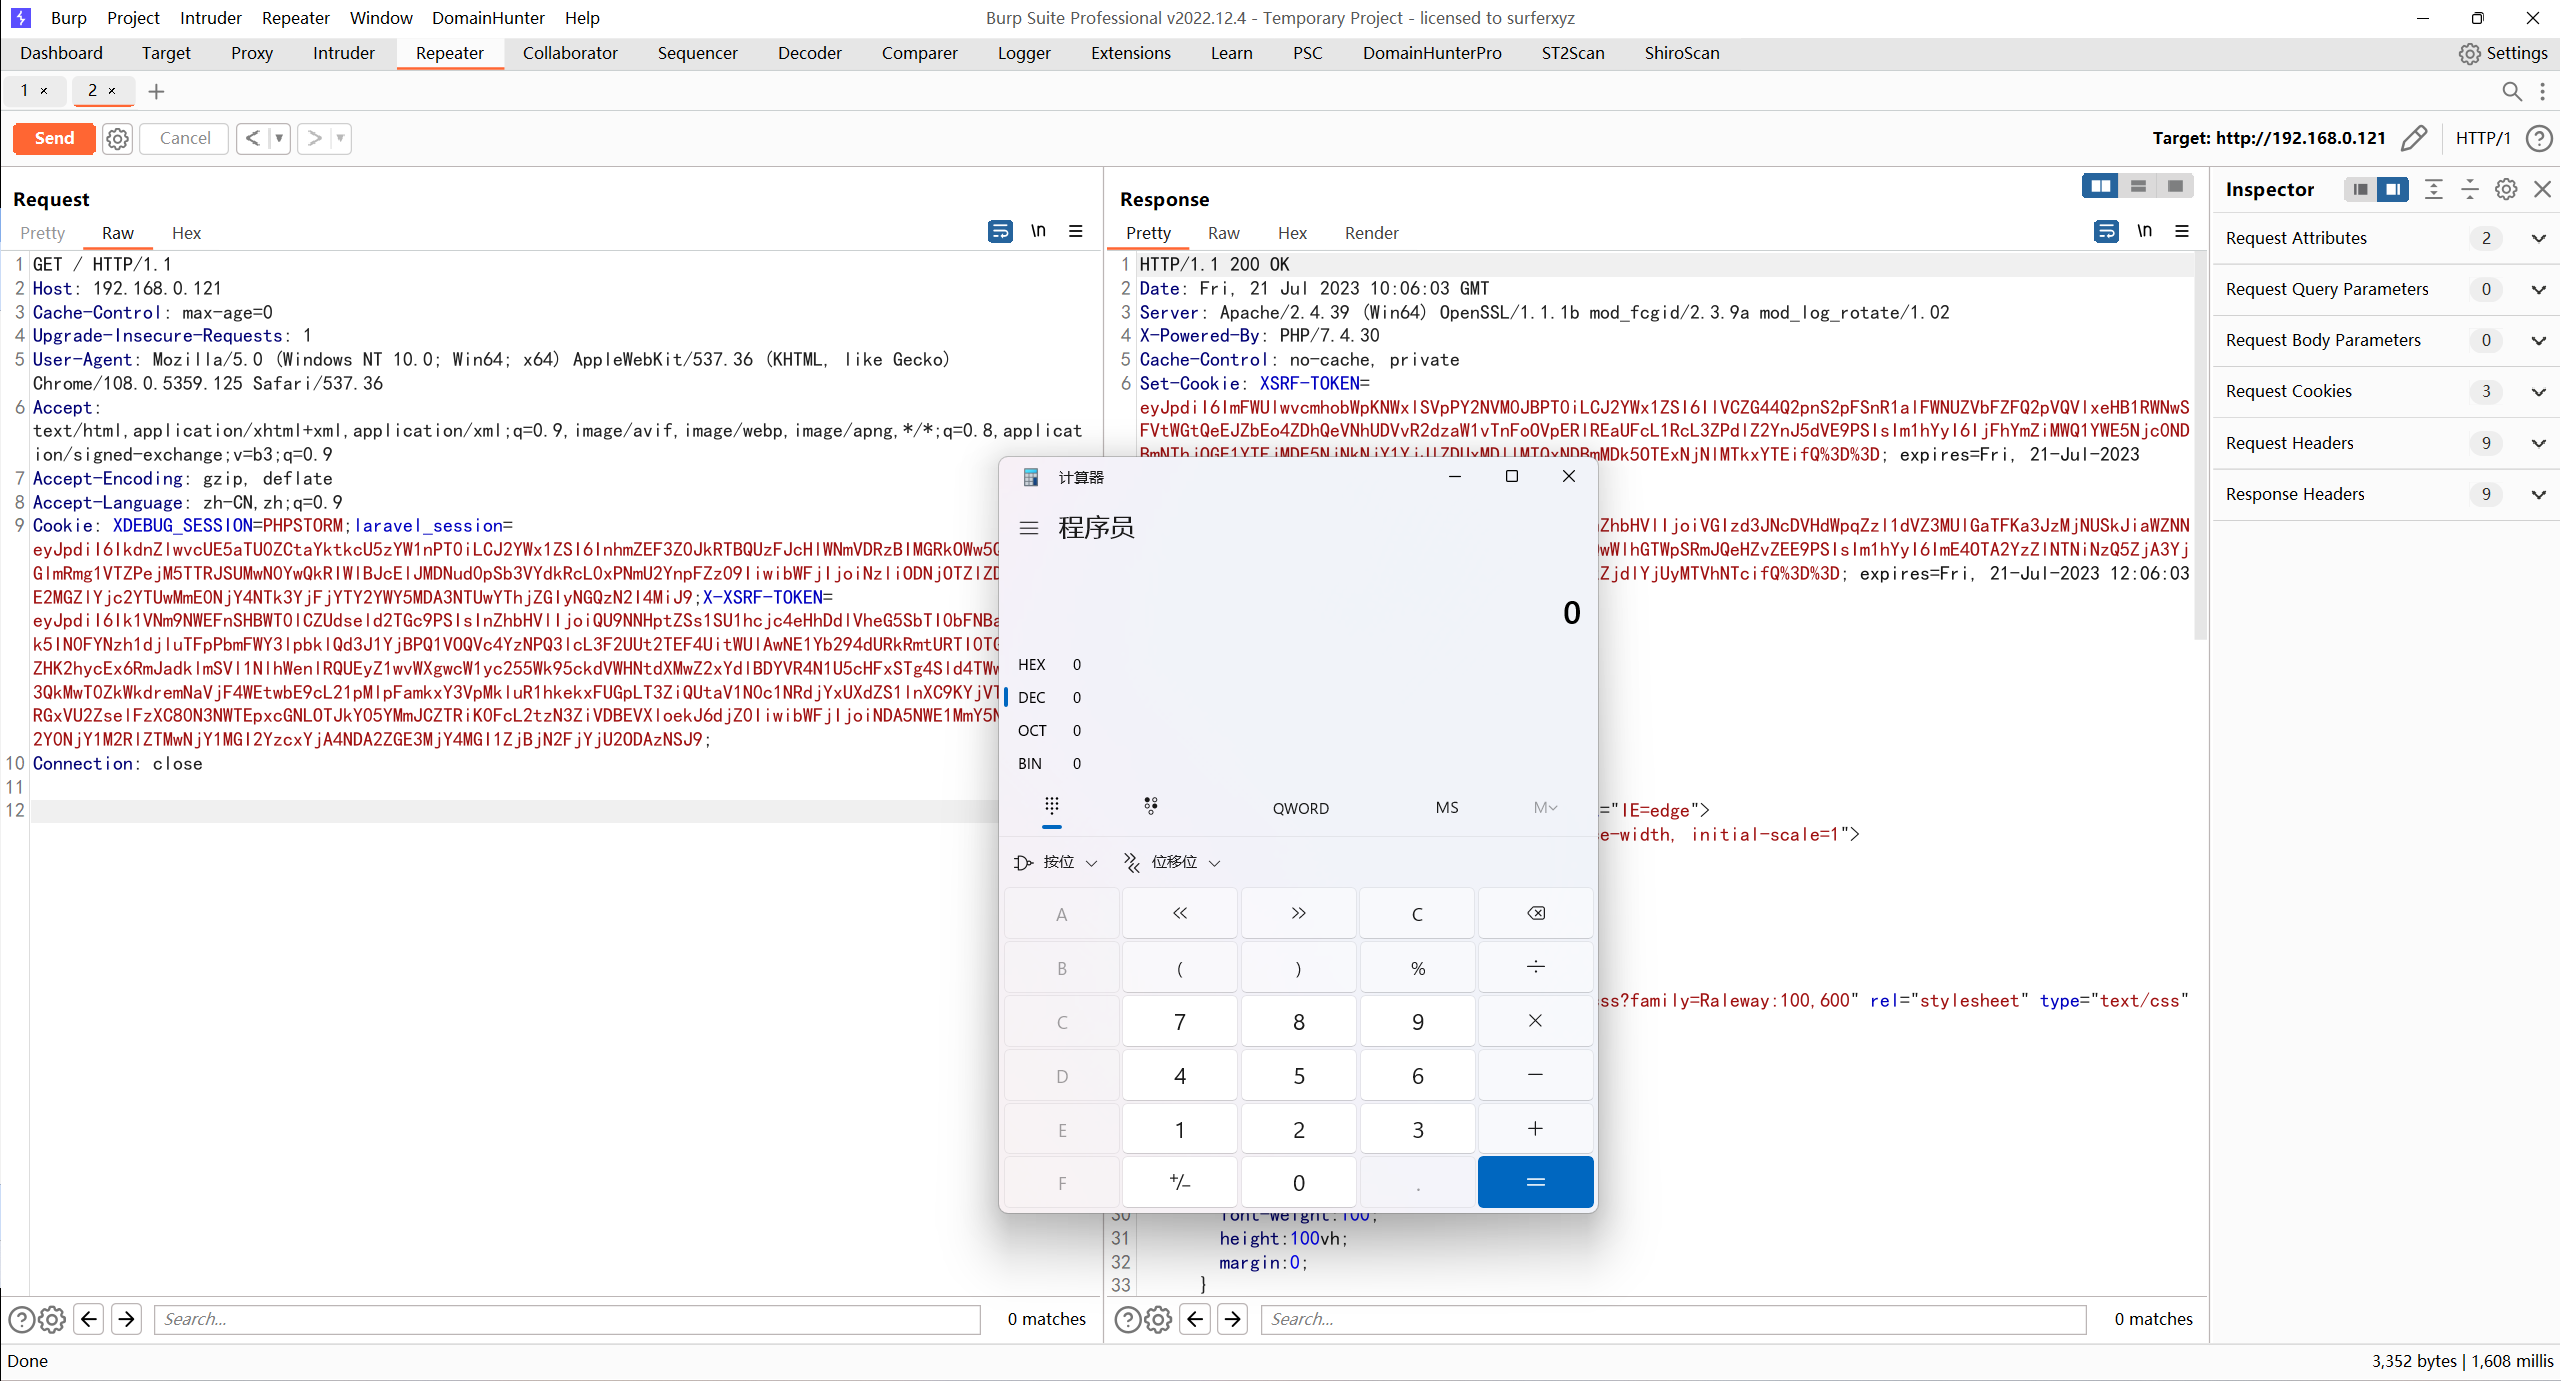
Task: Click the orange Send button
Action: click(54, 138)
